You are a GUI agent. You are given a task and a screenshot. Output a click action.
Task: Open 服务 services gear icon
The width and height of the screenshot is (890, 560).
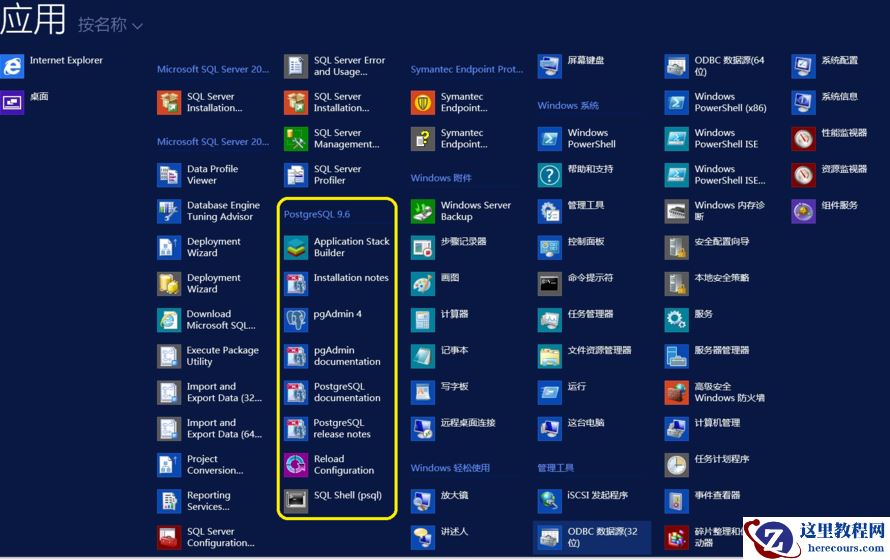click(677, 321)
